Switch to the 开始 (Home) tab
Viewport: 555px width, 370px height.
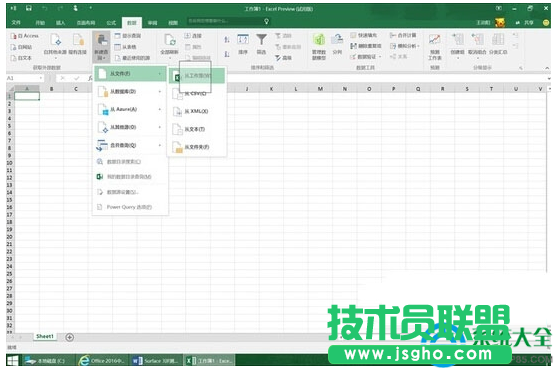(40, 23)
